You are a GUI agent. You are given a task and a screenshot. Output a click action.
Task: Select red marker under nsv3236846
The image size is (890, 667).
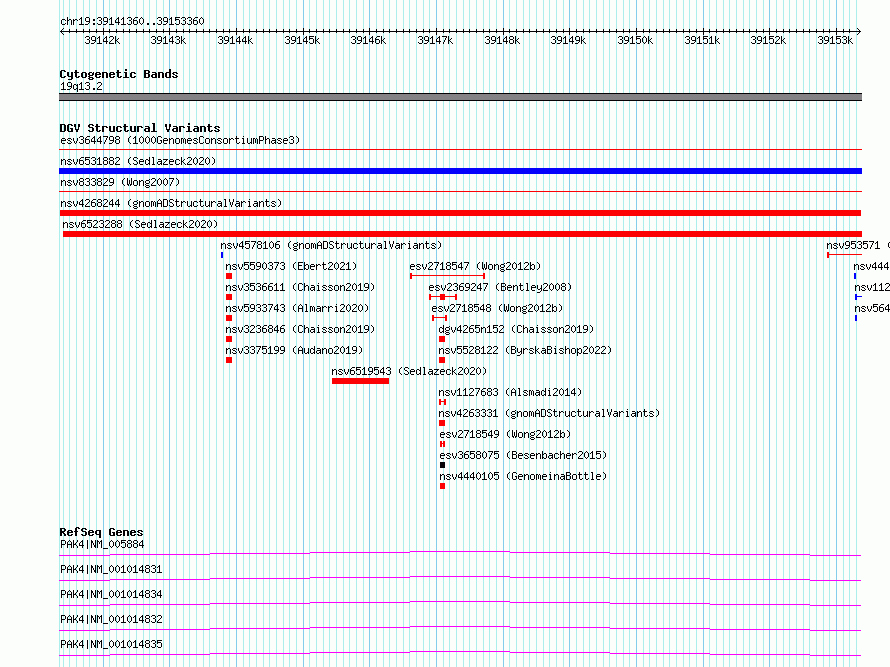(x=229, y=339)
